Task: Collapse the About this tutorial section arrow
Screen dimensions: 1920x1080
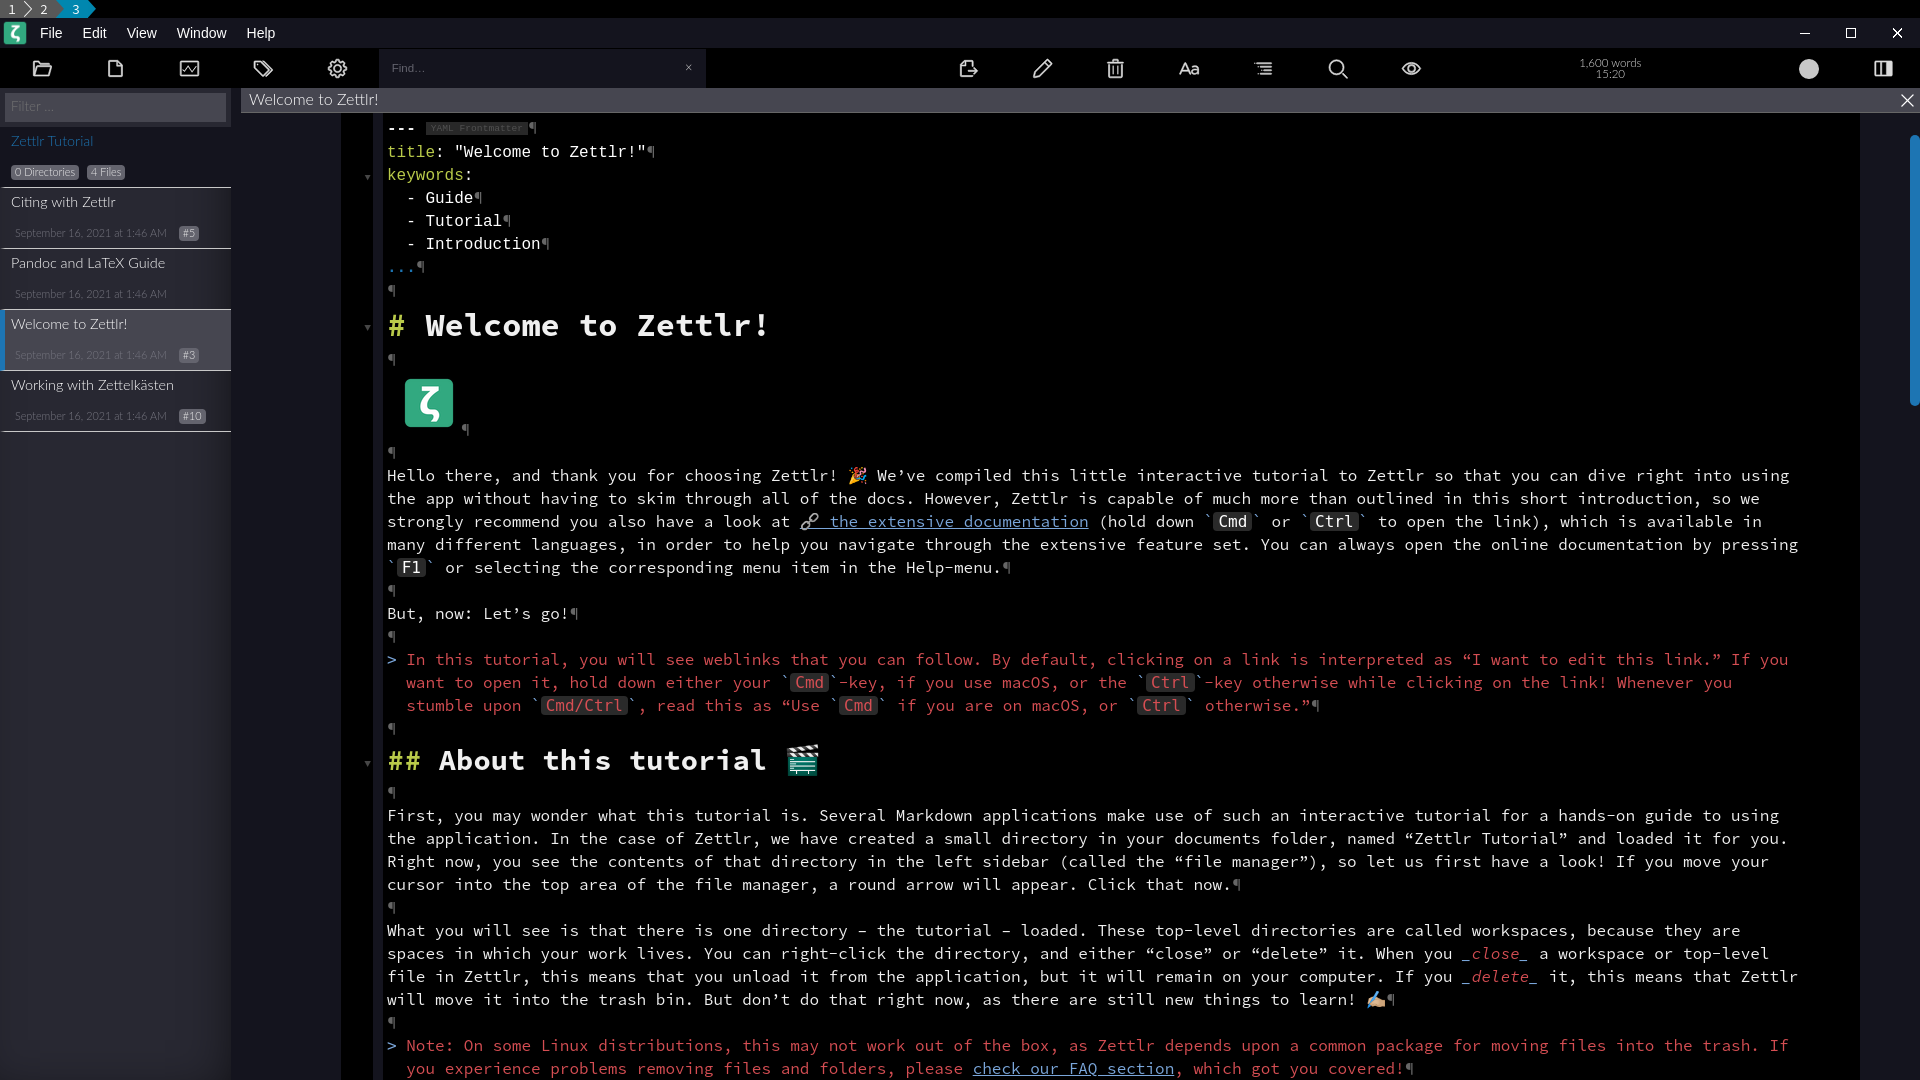Action: point(367,763)
